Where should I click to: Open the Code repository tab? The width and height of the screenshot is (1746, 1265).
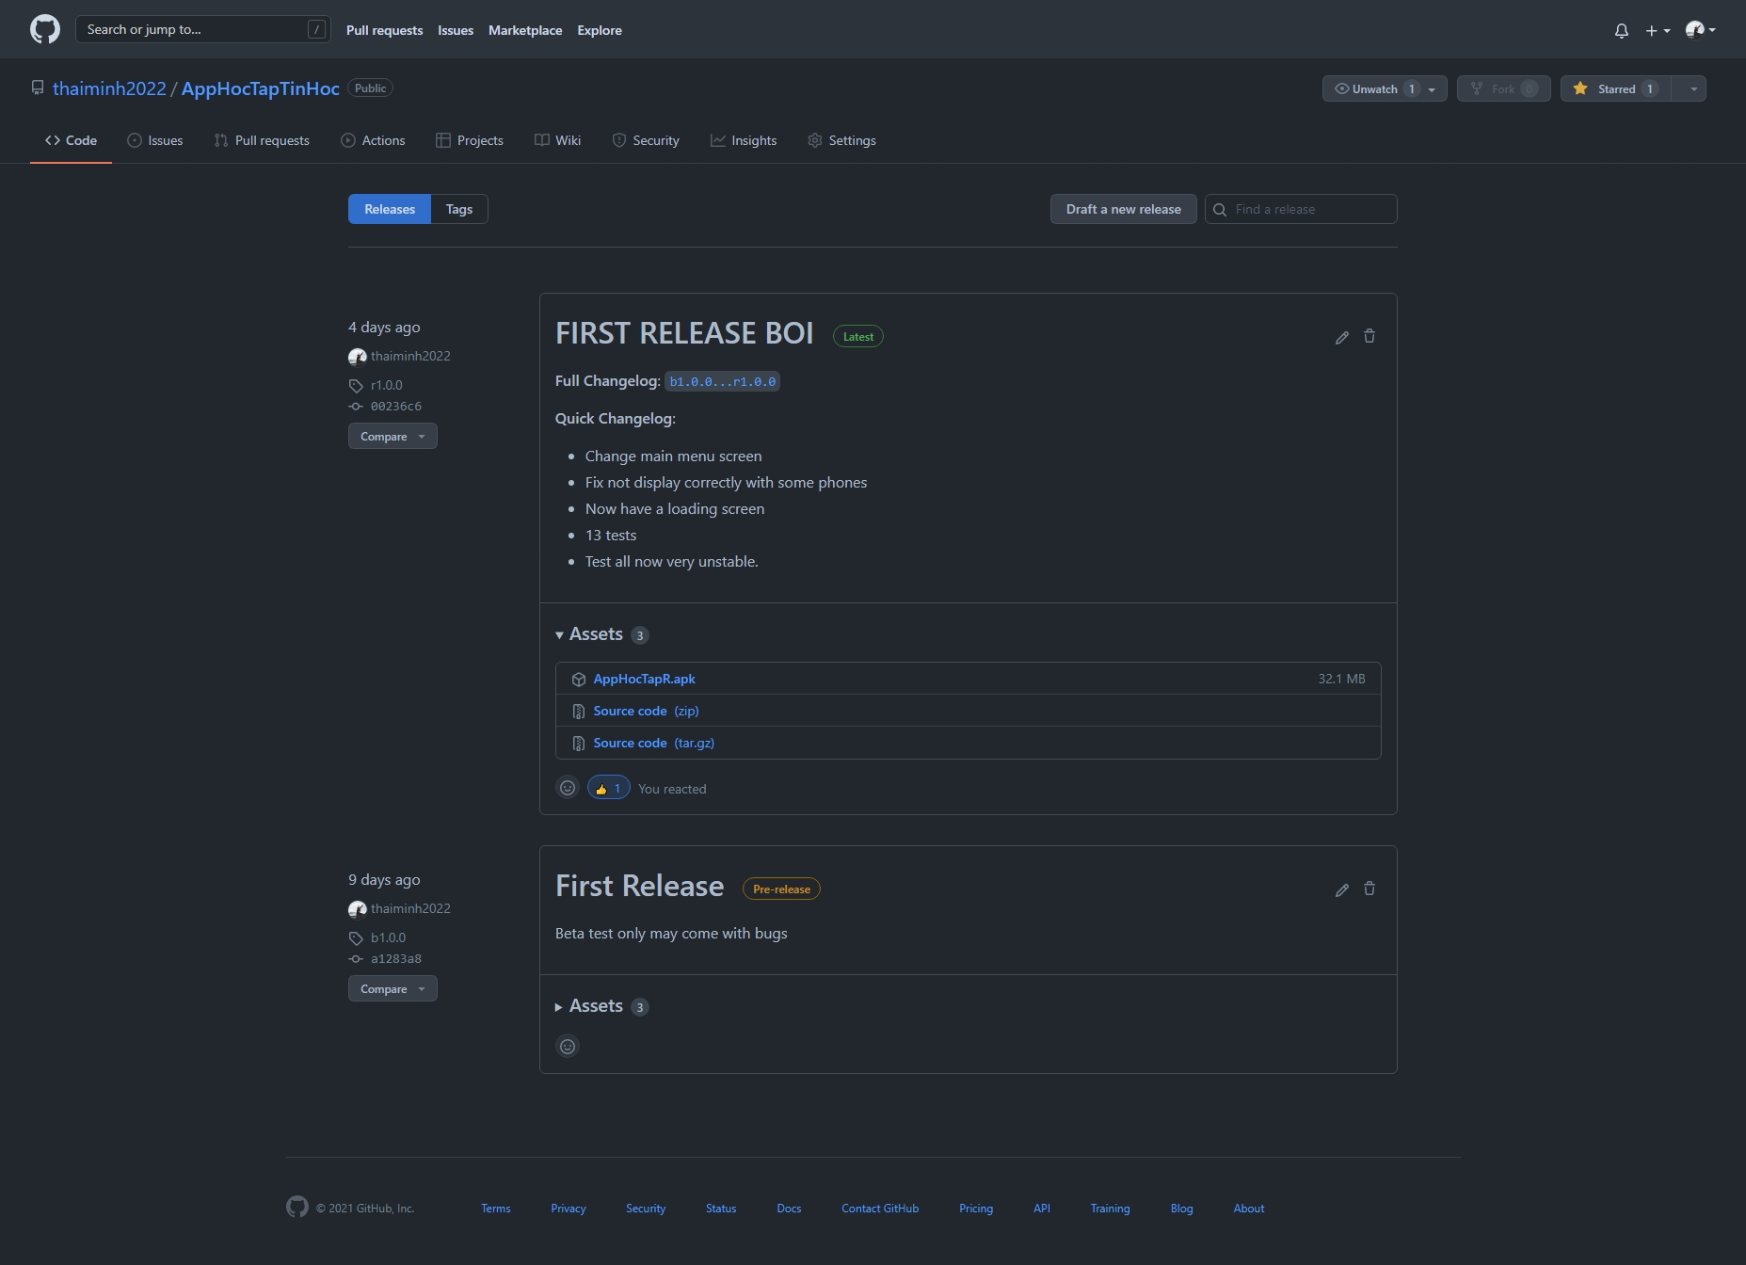pyautogui.click(x=71, y=140)
